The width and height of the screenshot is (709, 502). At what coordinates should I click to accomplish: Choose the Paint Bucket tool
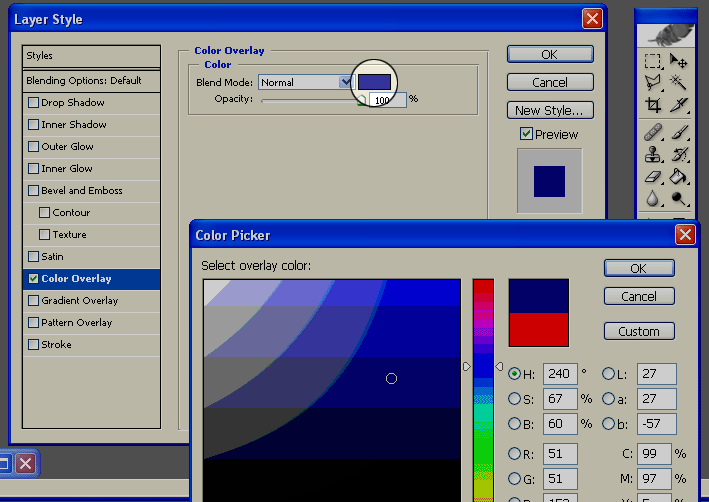[680, 177]
